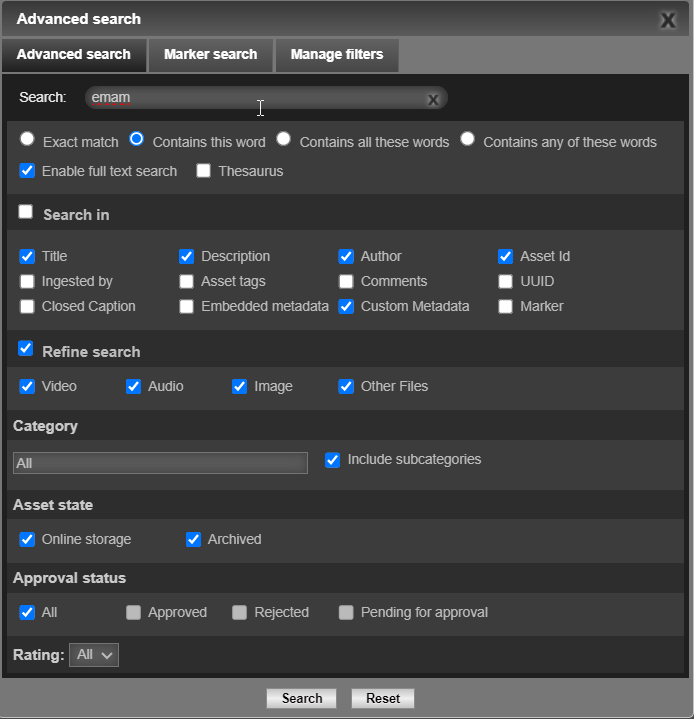
Task: Select Contains all these words option
Action: (283, 138)
